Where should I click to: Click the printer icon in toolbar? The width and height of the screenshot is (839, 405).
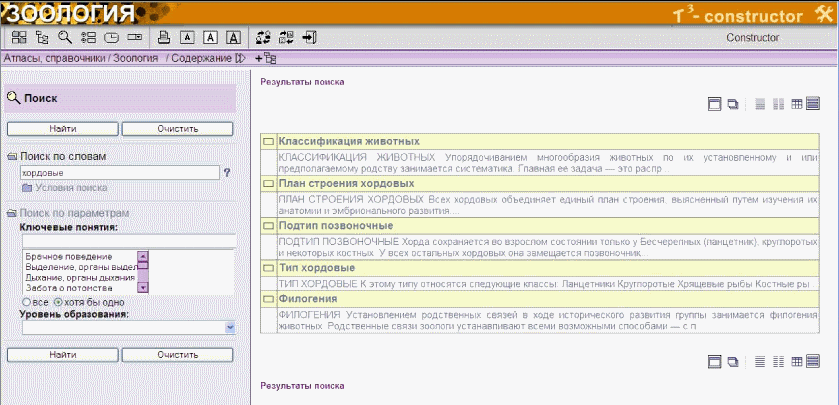coord(165,38)
